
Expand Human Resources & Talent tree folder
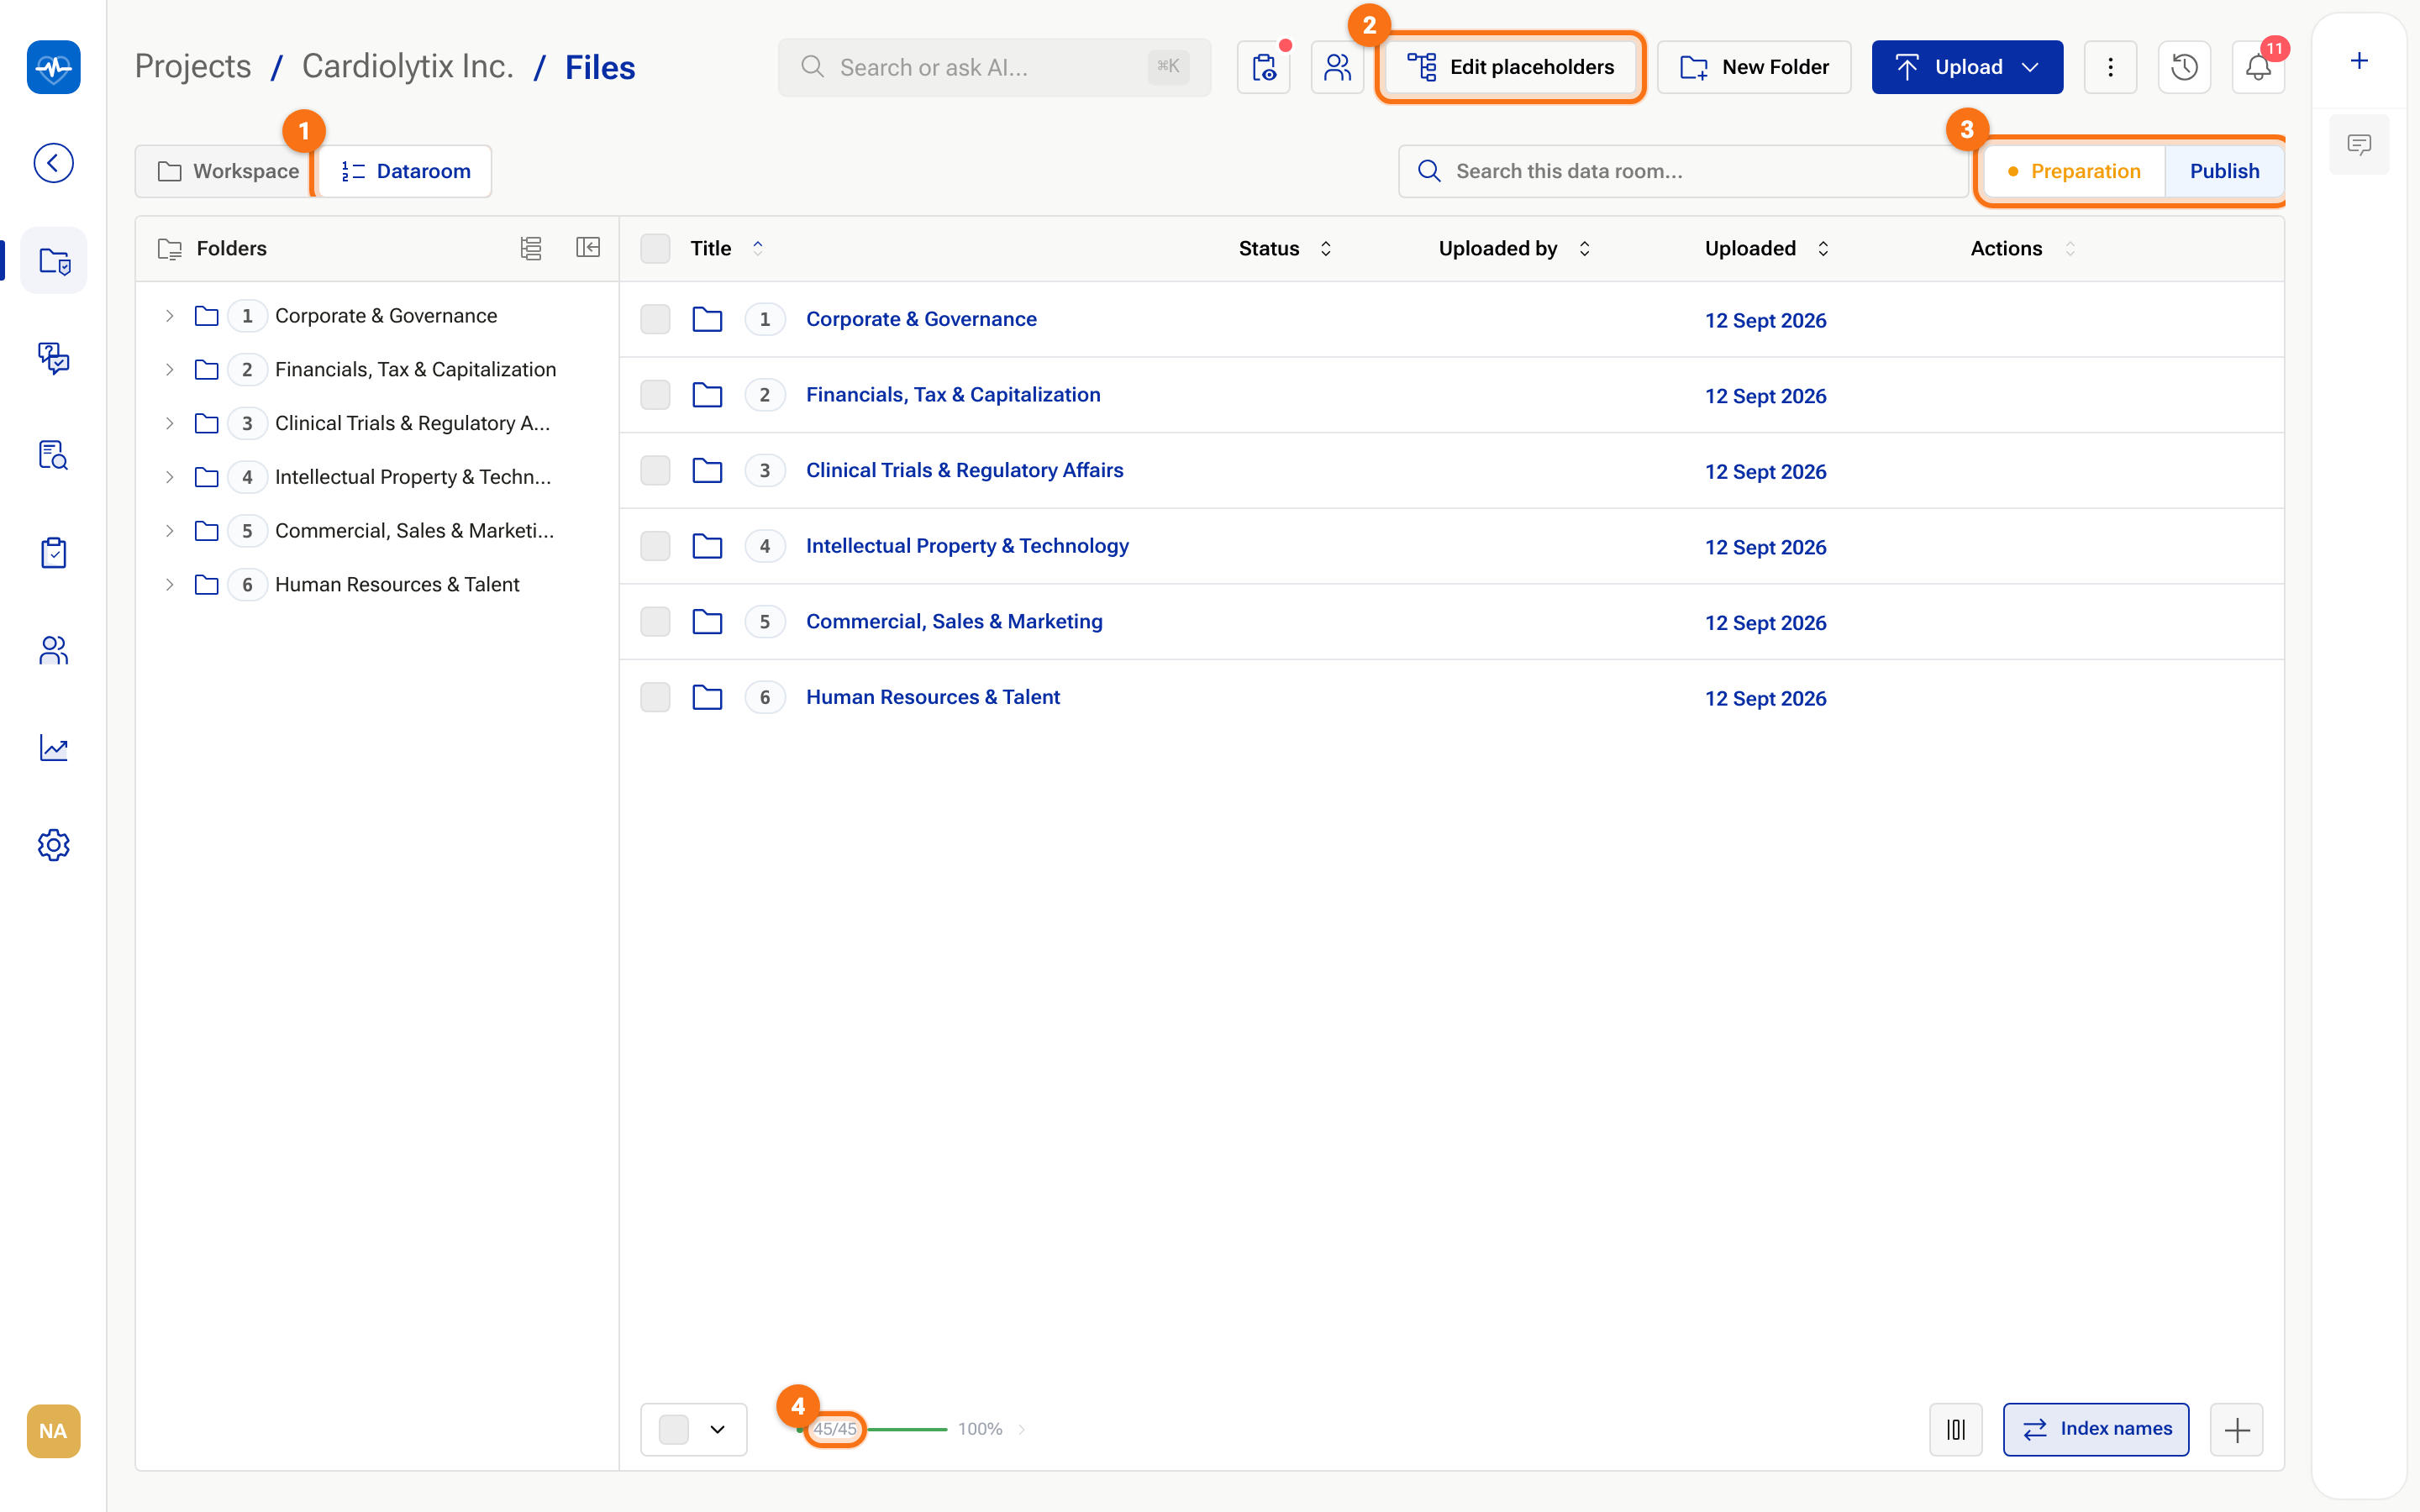pos(169,585)
